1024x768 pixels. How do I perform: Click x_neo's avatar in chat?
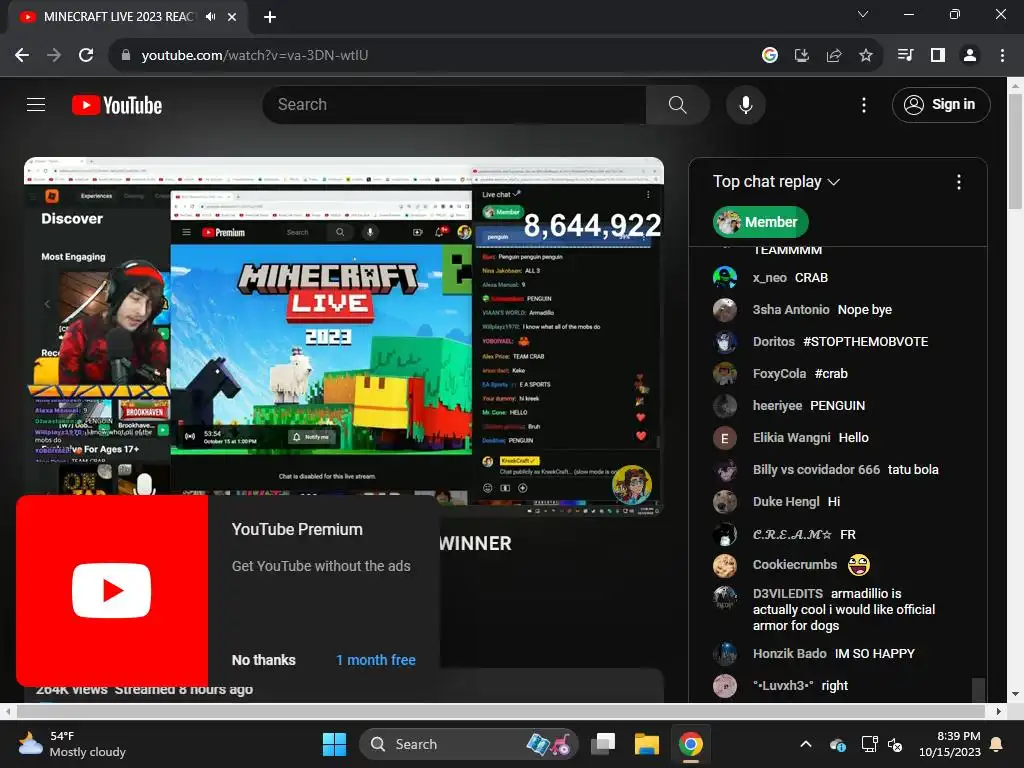[724, 278]
